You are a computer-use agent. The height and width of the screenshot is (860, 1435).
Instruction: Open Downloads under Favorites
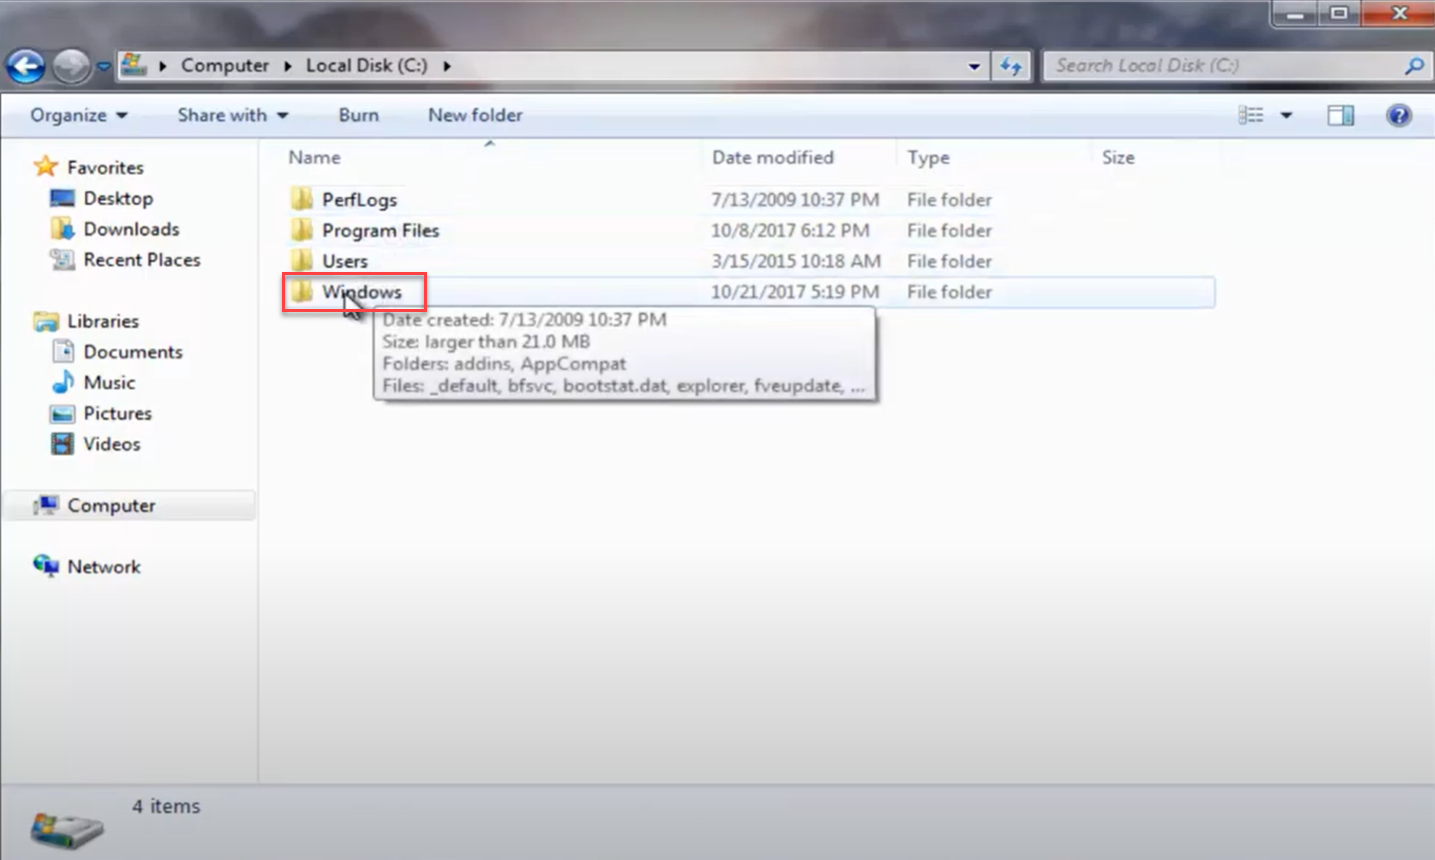[131, 229]
